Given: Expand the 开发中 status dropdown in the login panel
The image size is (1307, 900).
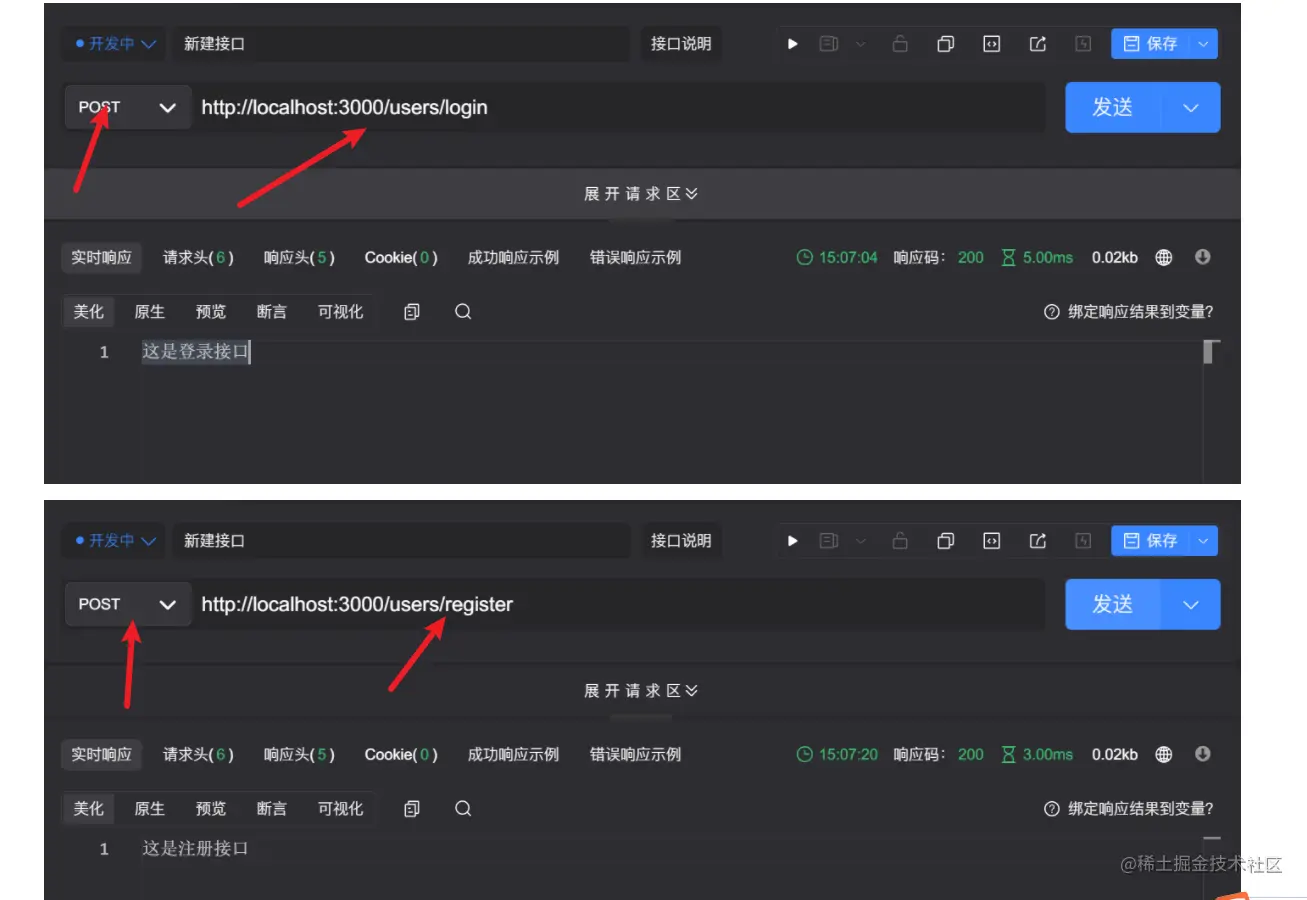Looking at the screenshot, I should (x=116, y=44).
